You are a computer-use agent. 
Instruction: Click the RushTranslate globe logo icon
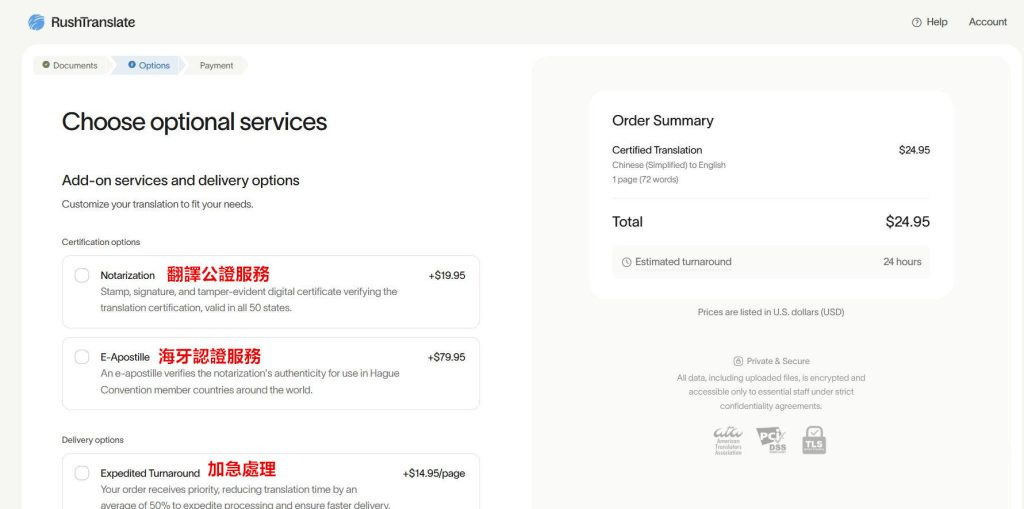pos(36,22)
